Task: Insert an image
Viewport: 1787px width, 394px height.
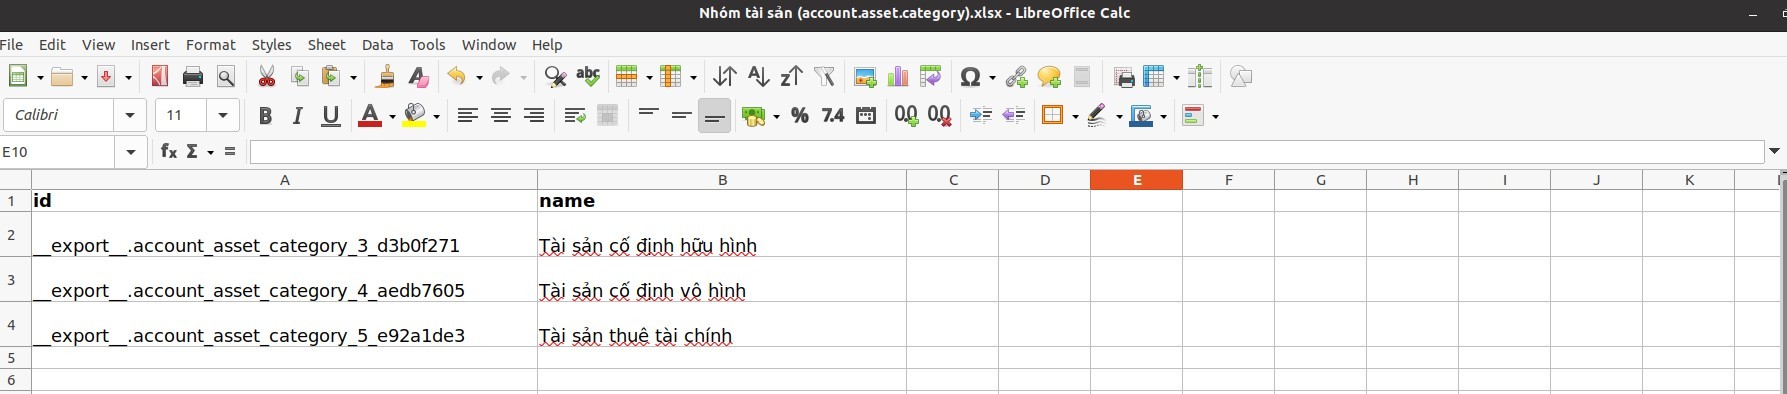Action: coord(865,77)
